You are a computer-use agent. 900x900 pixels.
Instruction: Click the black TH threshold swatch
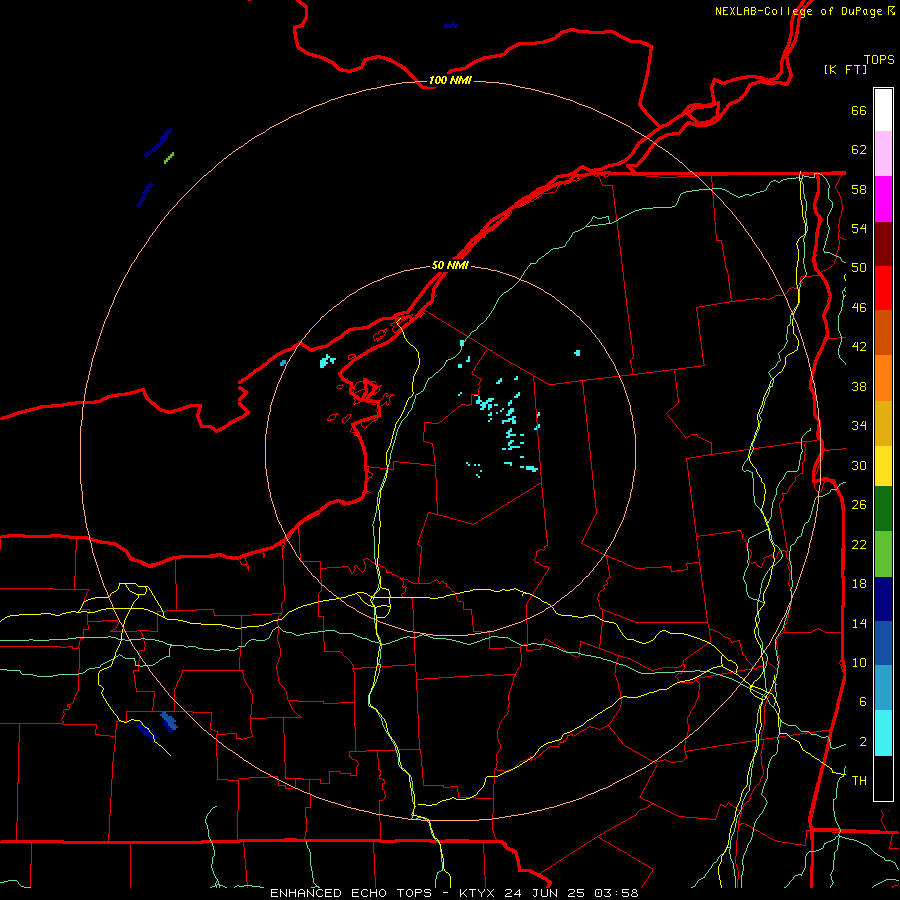[883, 778]
